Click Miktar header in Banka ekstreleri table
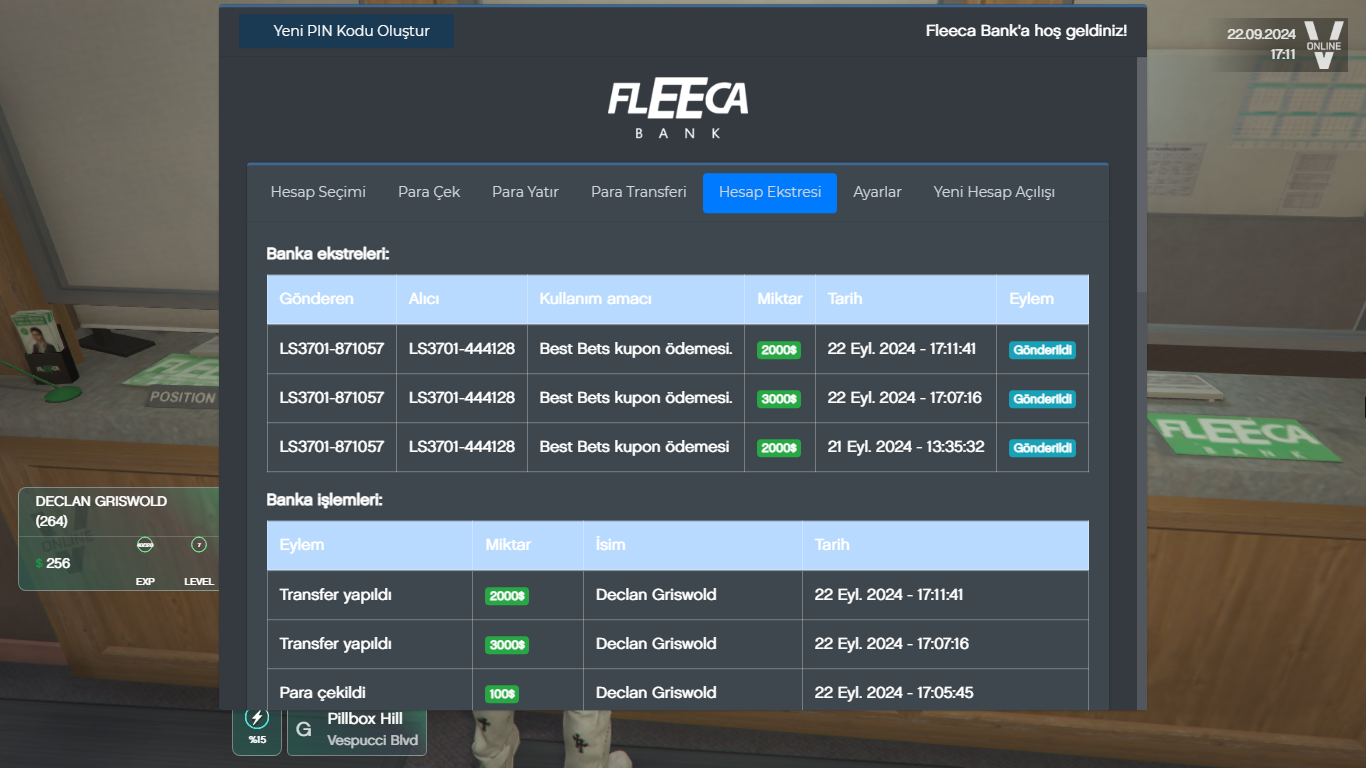 (x=780, y=299)
